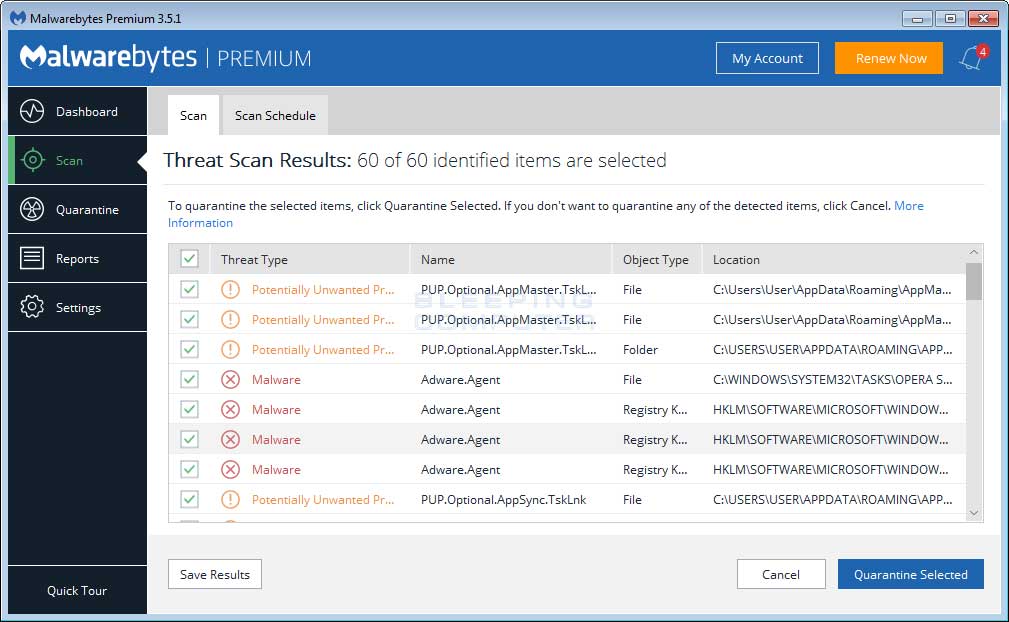The image size is (1009, 622).
Task: Sort results by the Location column
Action: click(736, 259)
